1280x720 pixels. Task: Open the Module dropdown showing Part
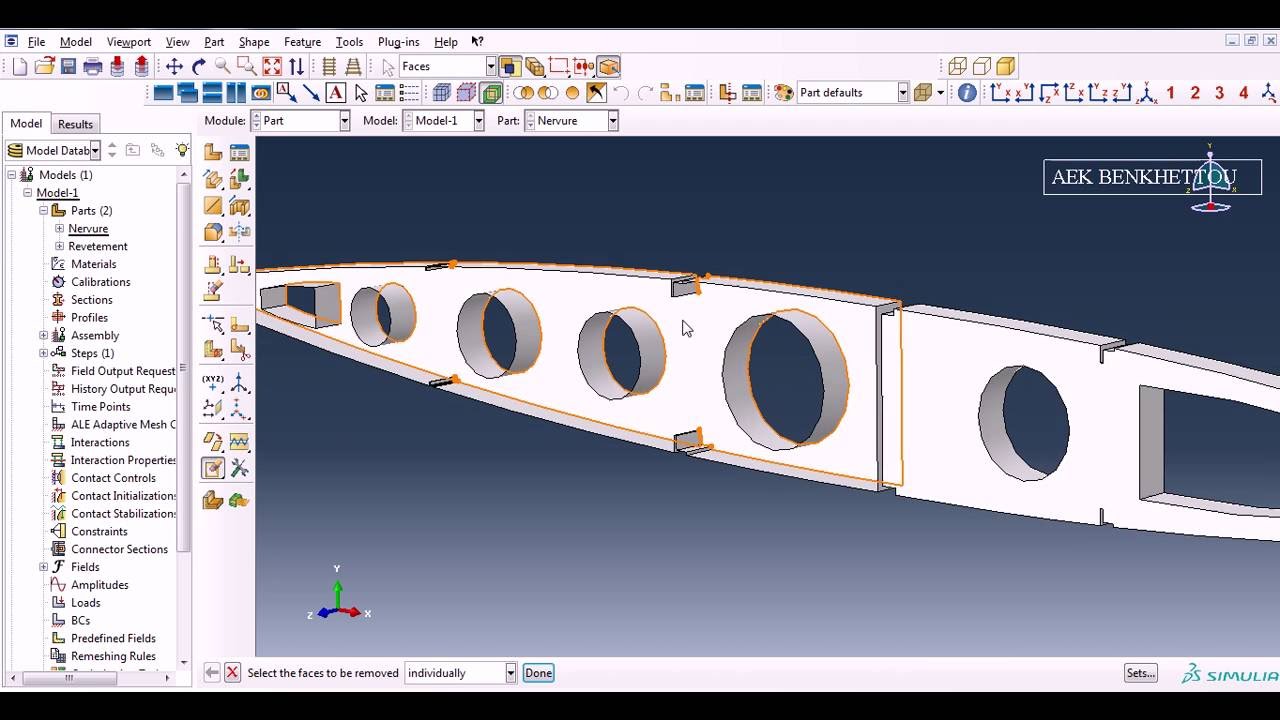coord(344,120)
